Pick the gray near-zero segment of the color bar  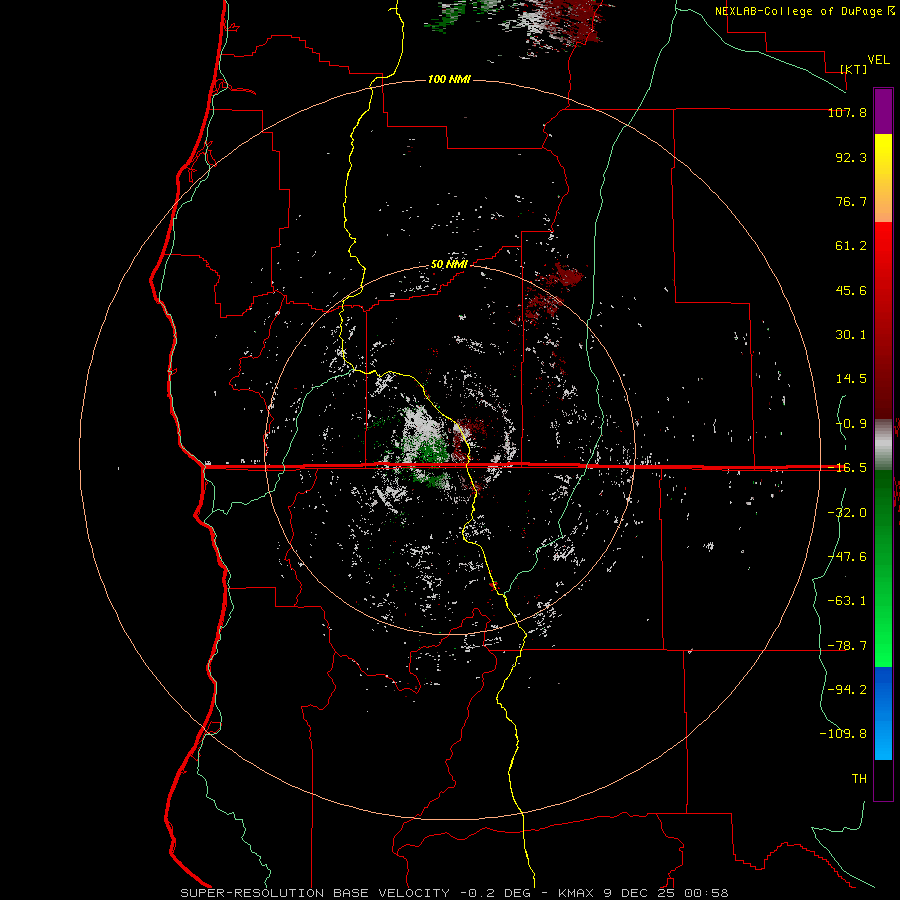point(883,444)
